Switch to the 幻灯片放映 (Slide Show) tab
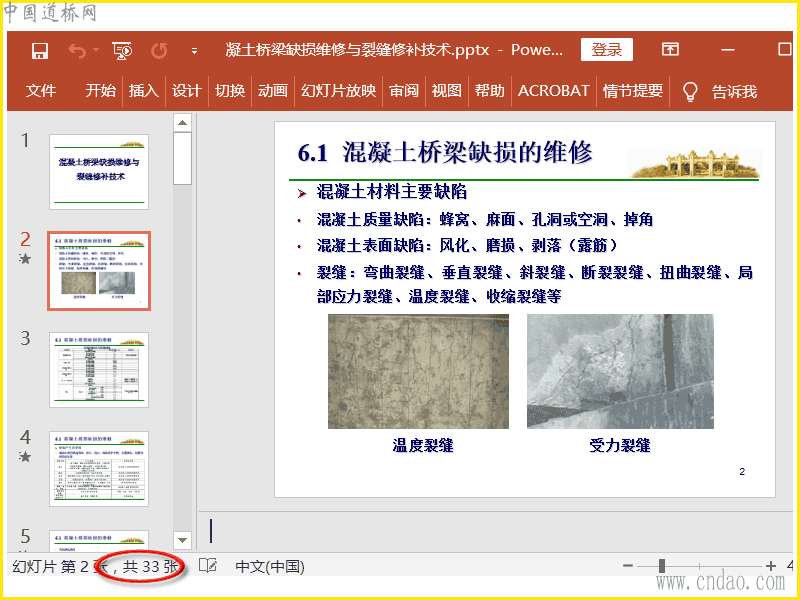The image size is (800, 600). point(338,91)
